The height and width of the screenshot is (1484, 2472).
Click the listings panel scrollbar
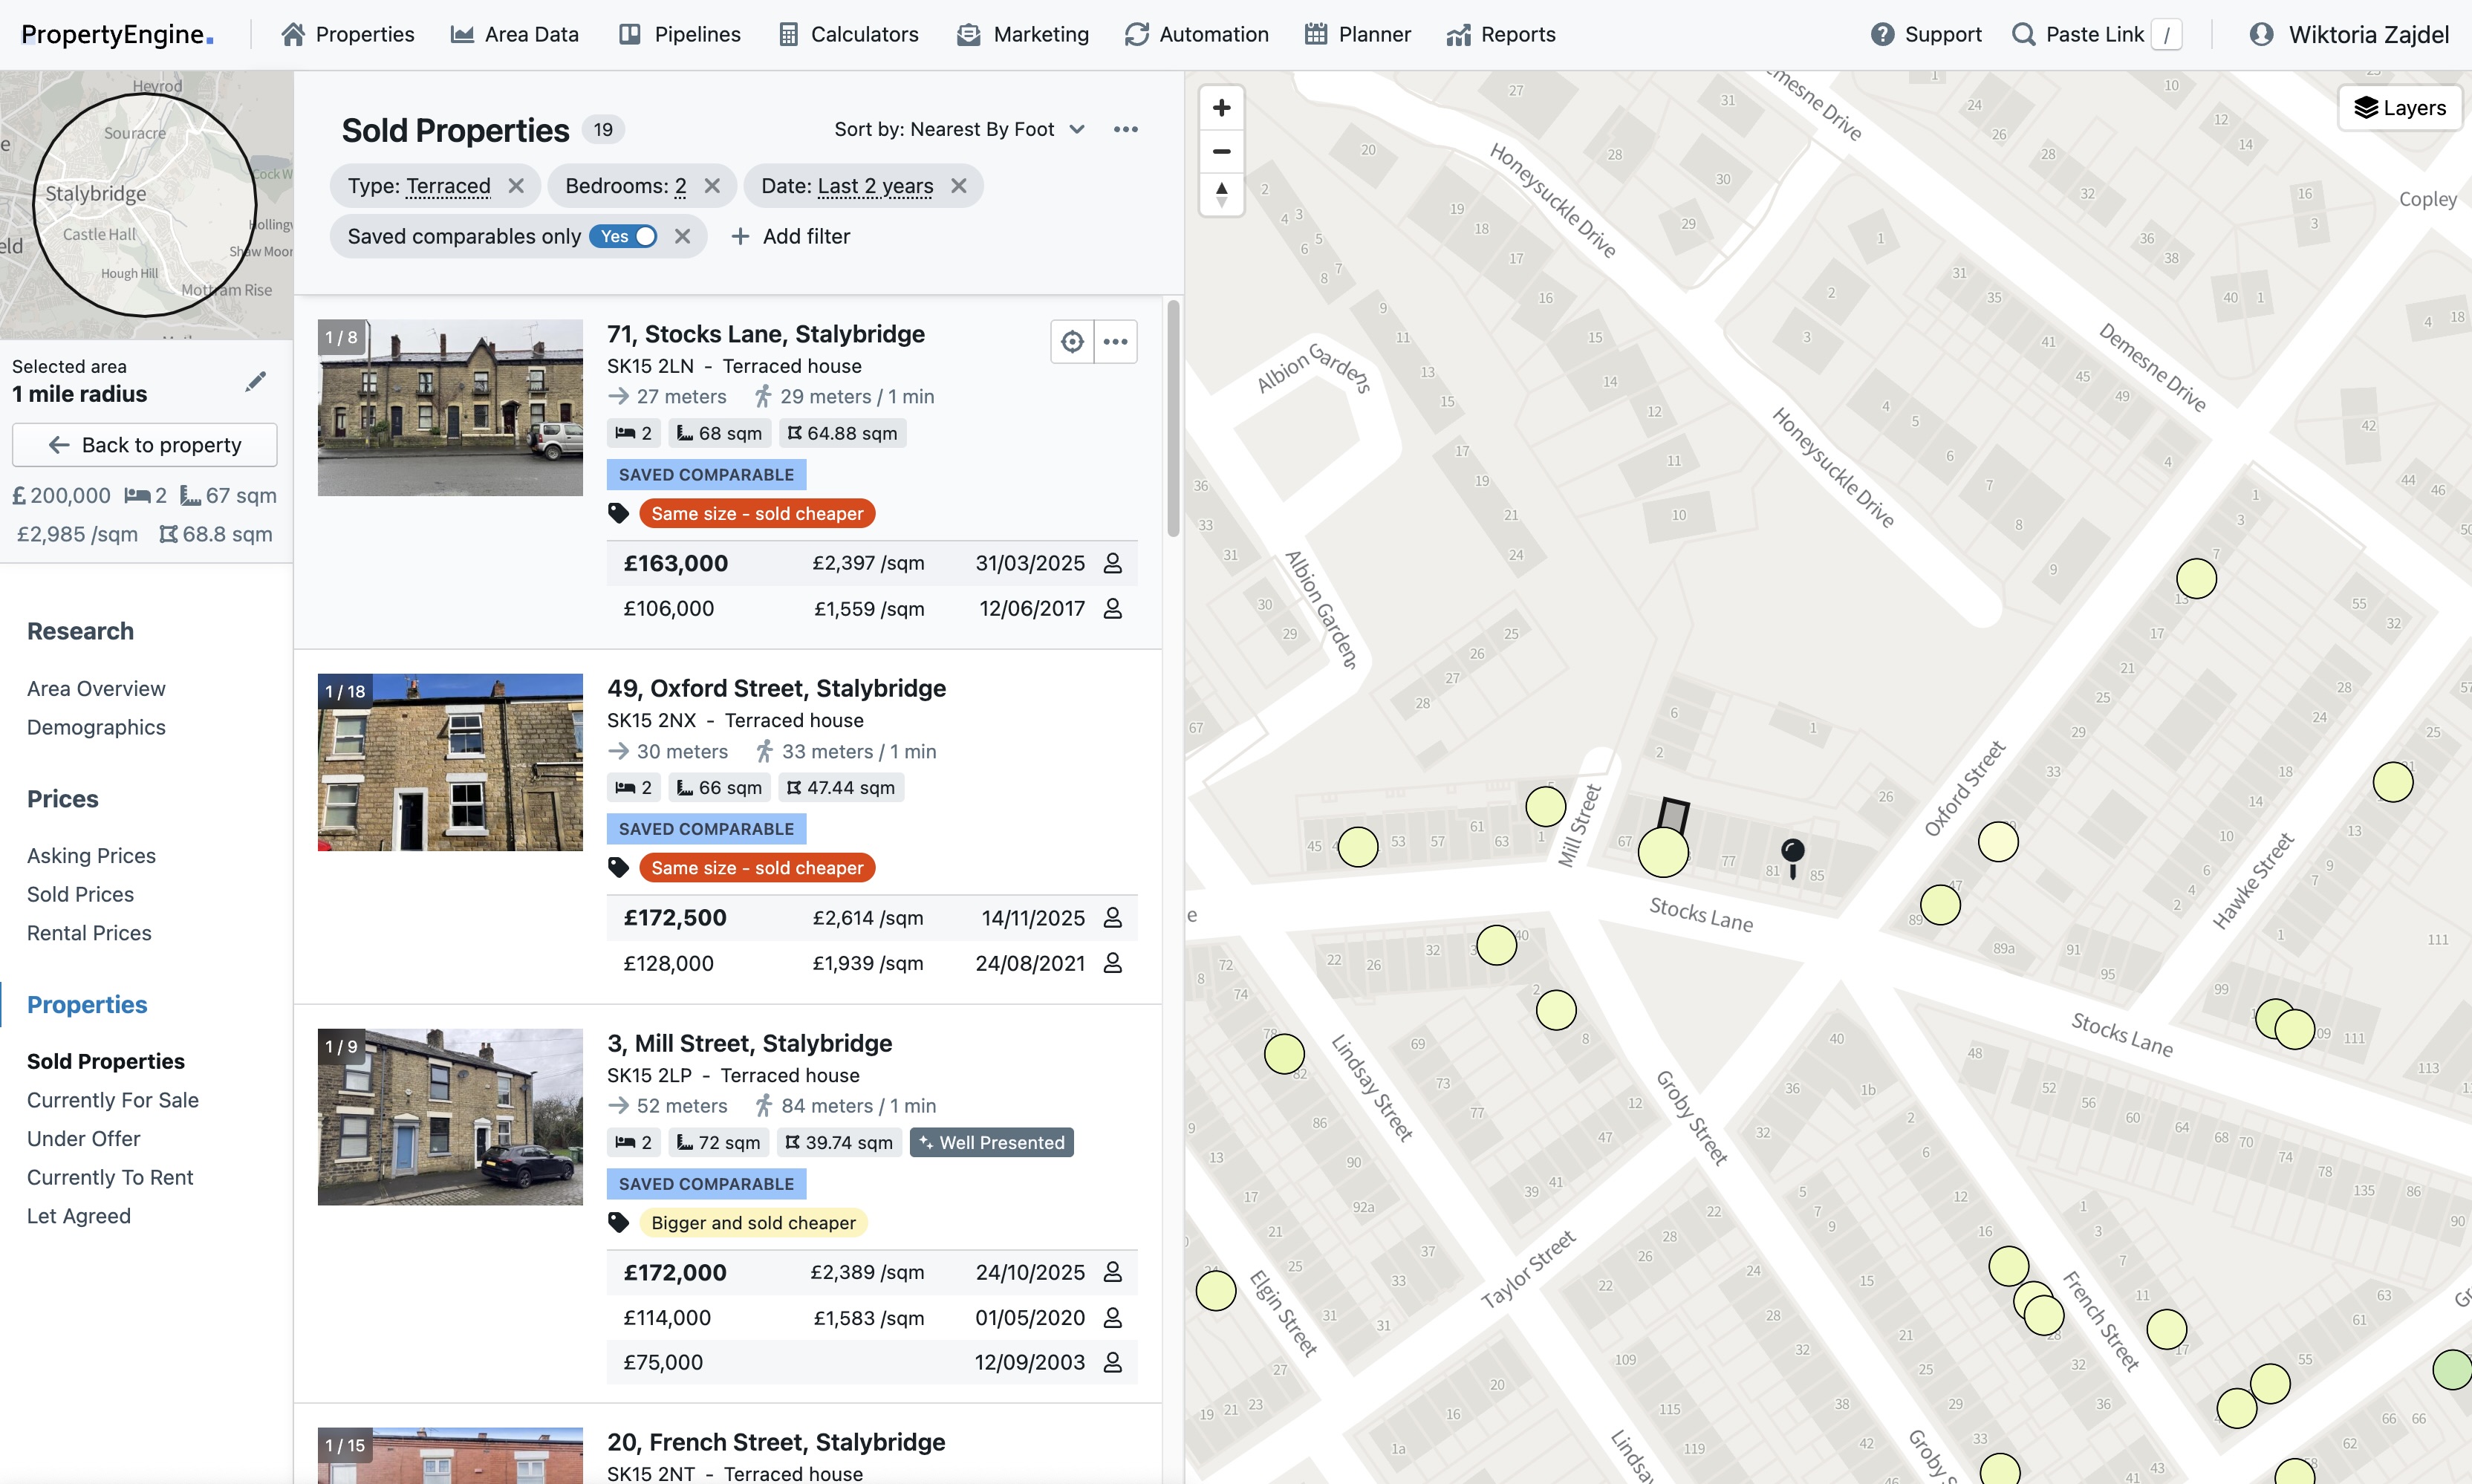1173,418
